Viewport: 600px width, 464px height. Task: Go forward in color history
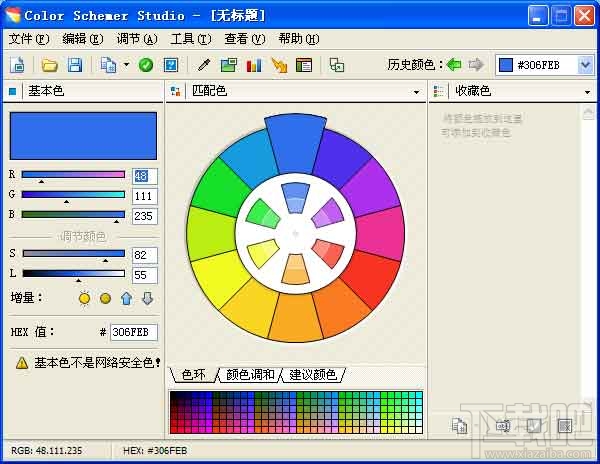(x=476, y=65)
